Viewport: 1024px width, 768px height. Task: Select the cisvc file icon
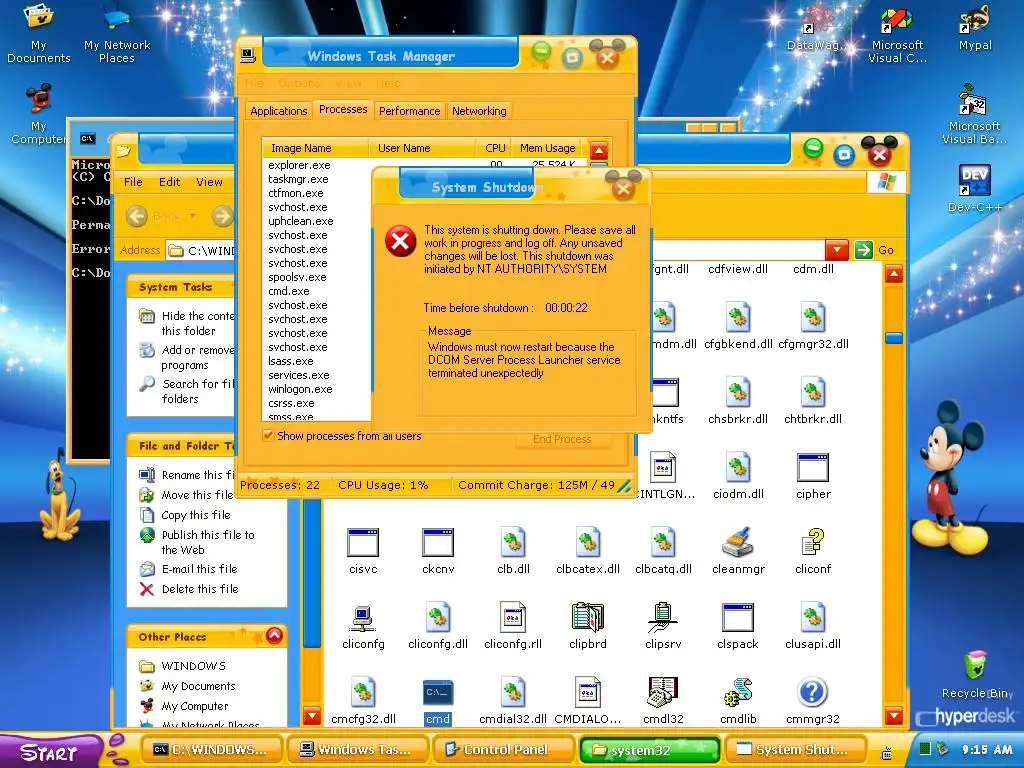click(x=363, y=551)
